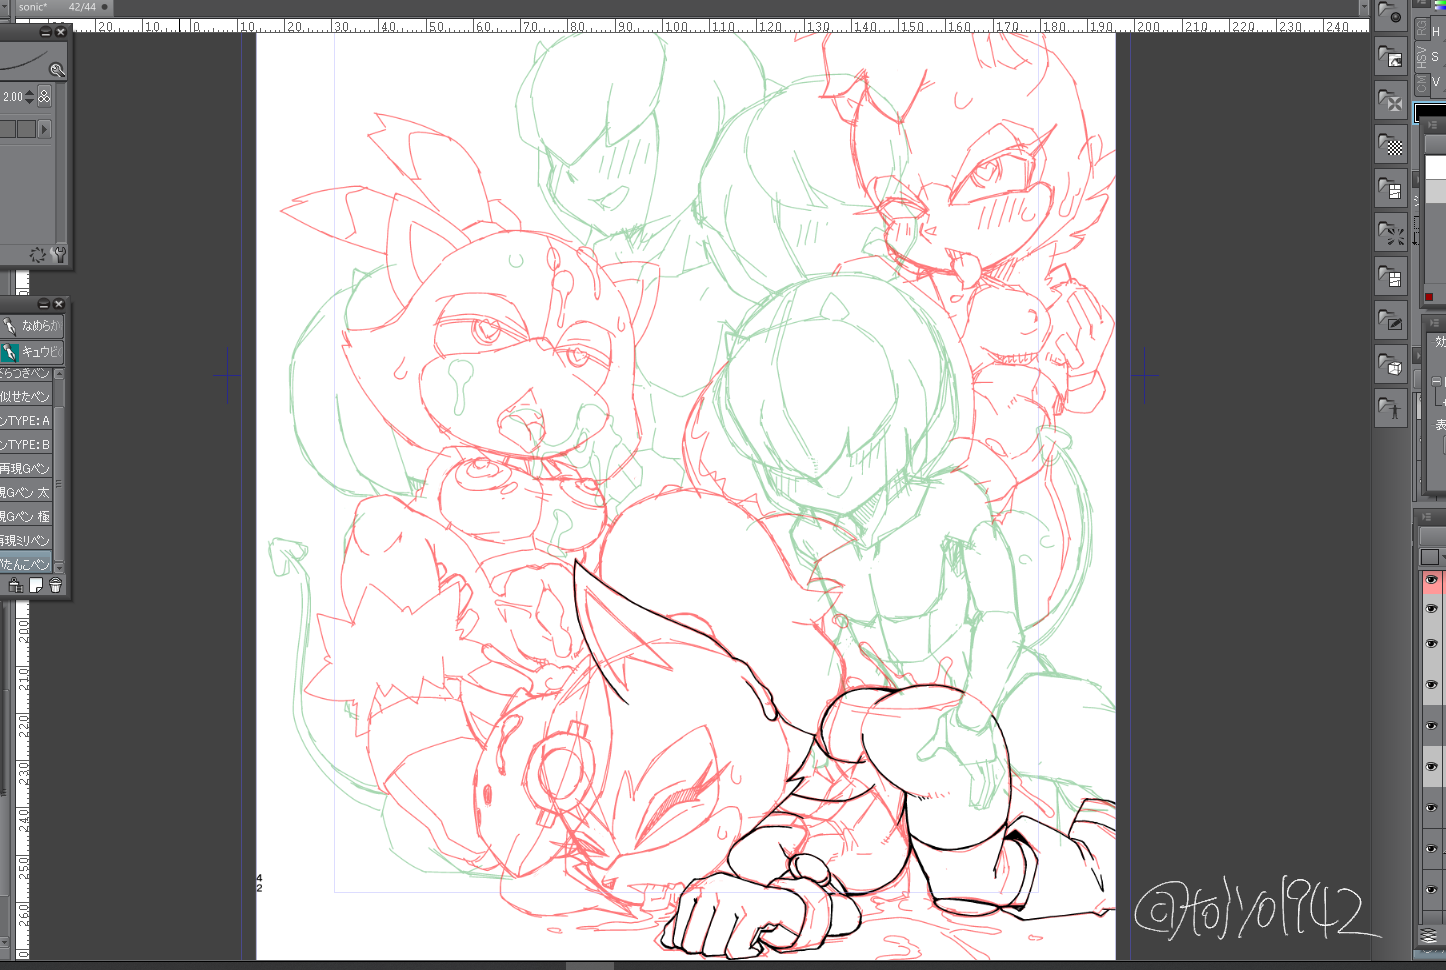Select the TYPE:A pen sub tool
Image resolution: width=1446 pixels, height=970 pixels.
[x=26, y=421]
